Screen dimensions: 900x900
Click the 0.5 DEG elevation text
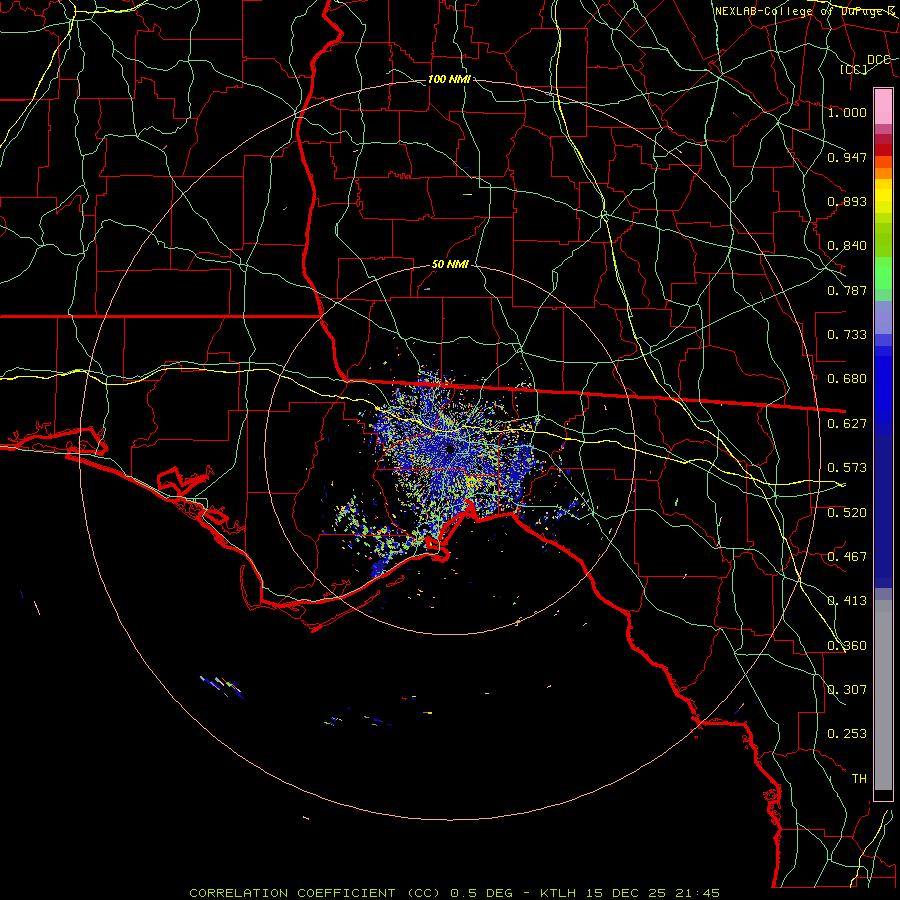(481, 893)
